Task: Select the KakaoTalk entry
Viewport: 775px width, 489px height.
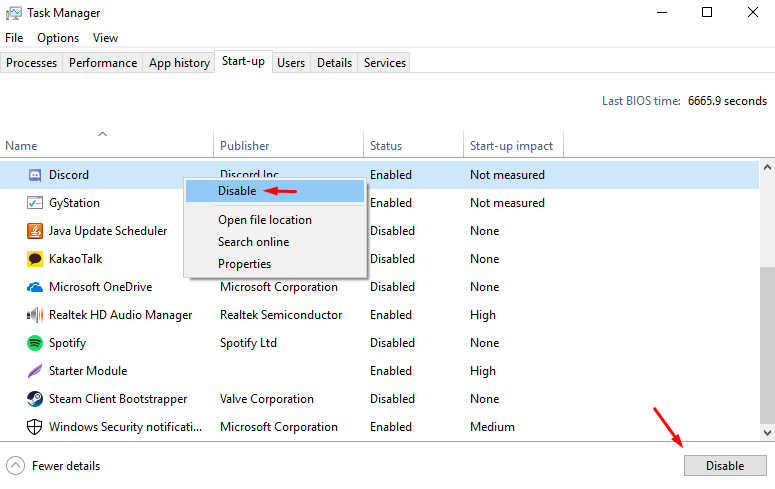Action: pyautogui.click(x=76, y=259)
